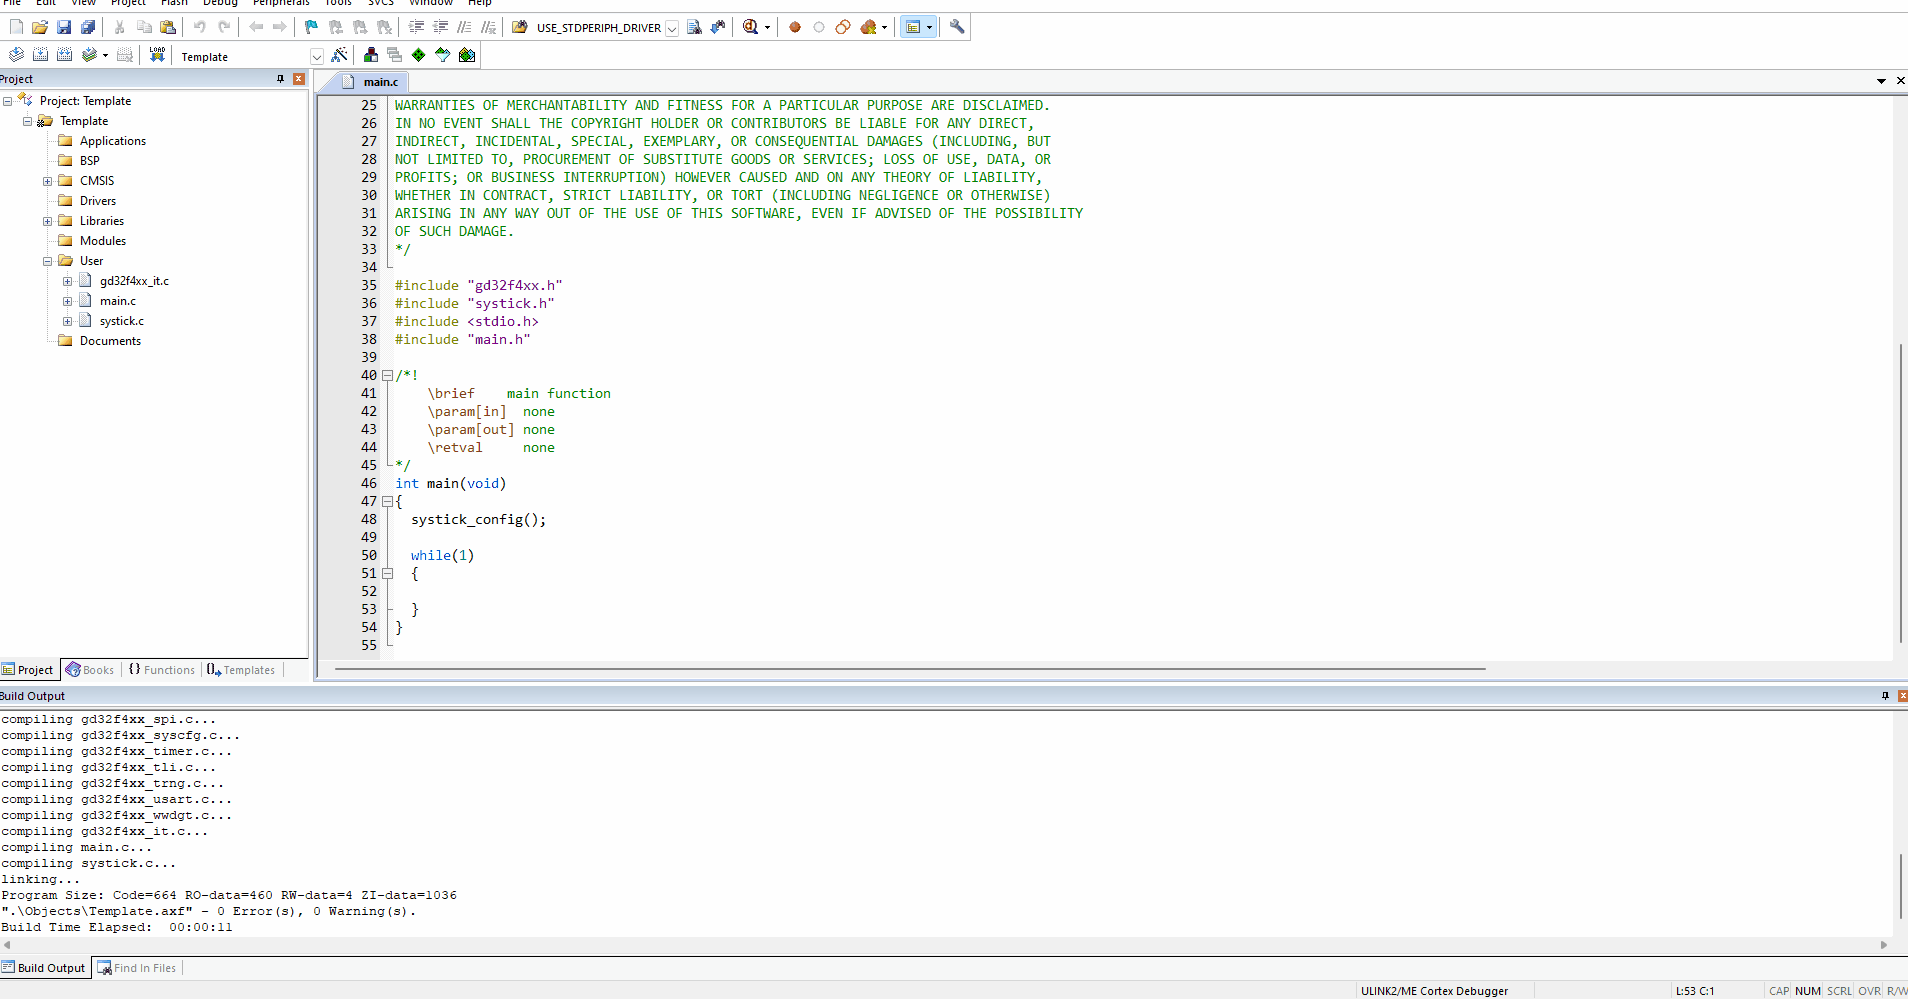Open the Batch Build dropdown arrow
The image size is (1908, 999).
pyautogui.click(x=105, y=56)
